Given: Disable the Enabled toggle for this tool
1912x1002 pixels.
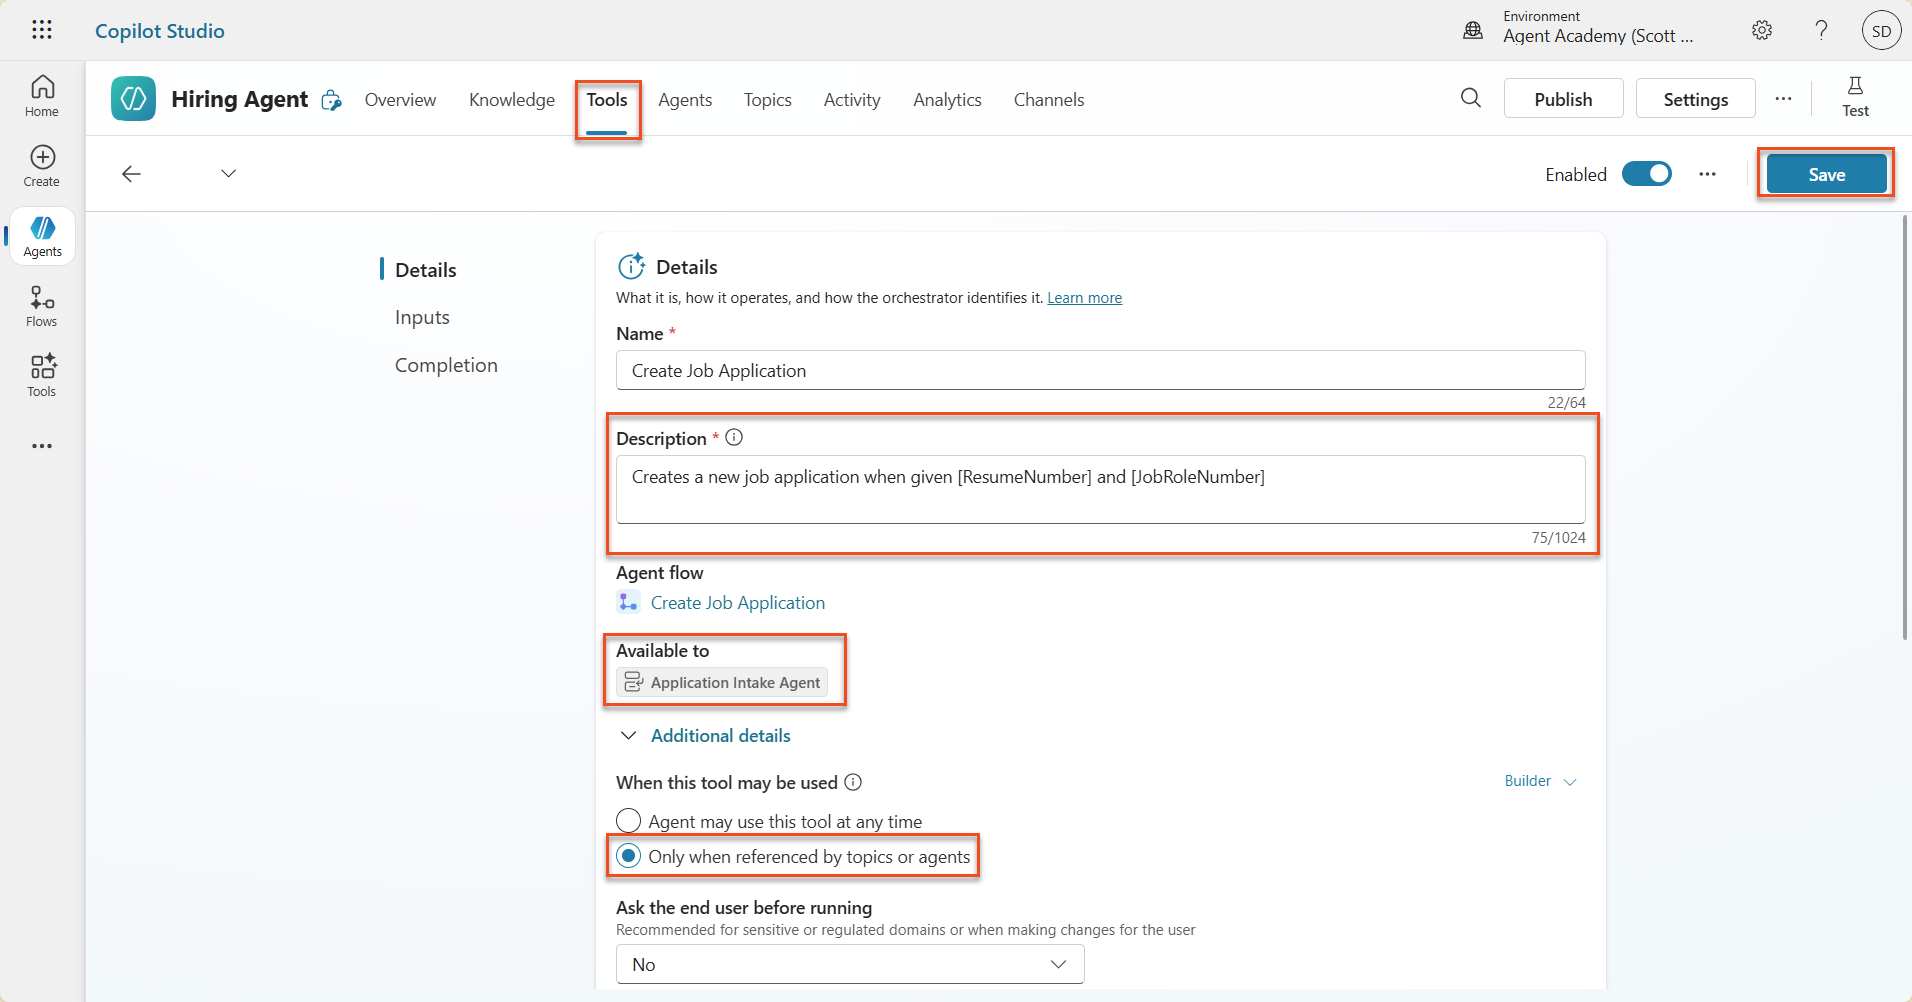Looking at the screenshot, I should 1646,173.
